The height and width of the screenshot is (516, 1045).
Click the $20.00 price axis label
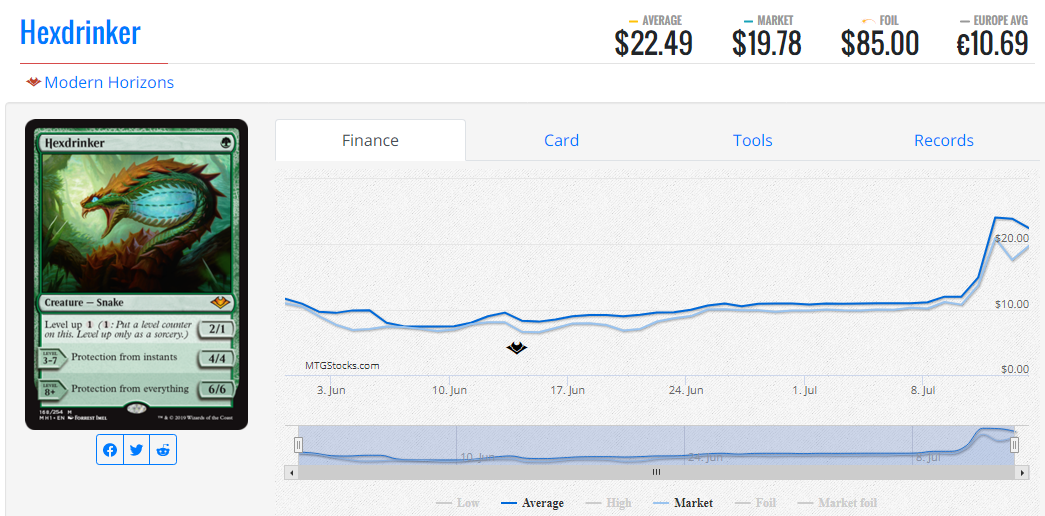pyautogui.click(x=1012, y=238)
